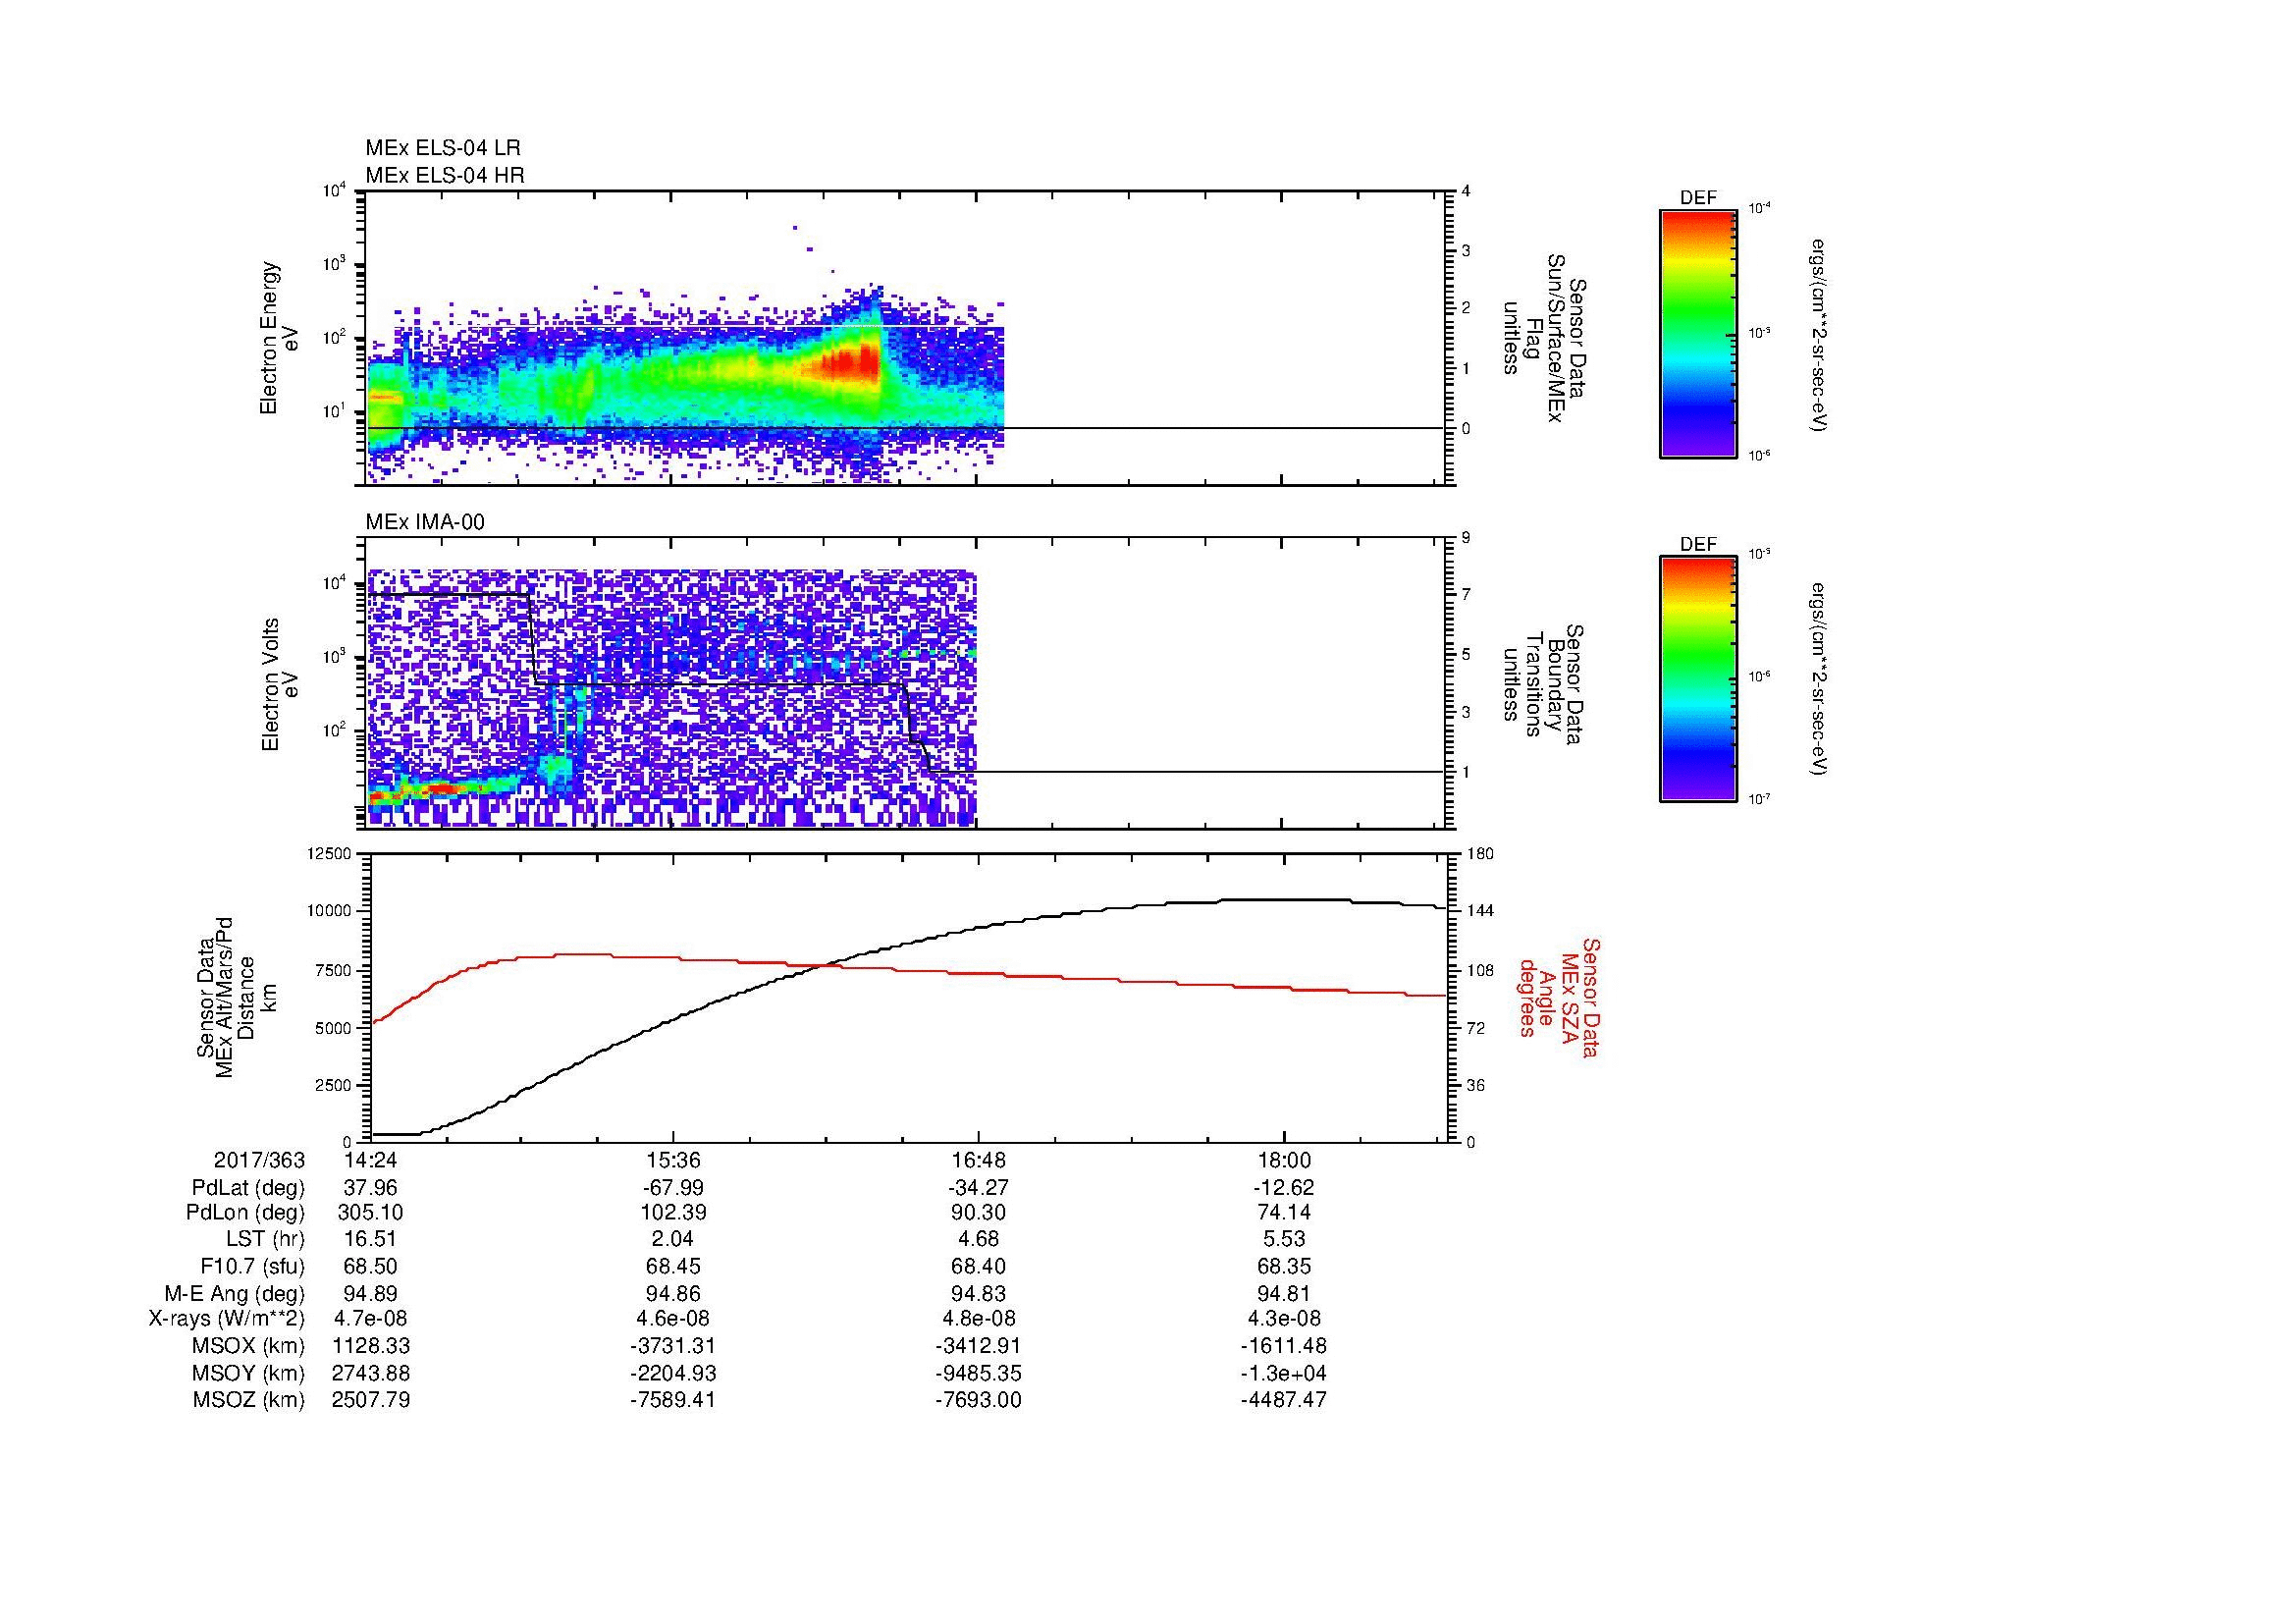2296x1623 pixels.
Task: Click the ELS colorbar units 'ergs/(cm**2-sr-sec-eV)'
Action: point(1820,335)
